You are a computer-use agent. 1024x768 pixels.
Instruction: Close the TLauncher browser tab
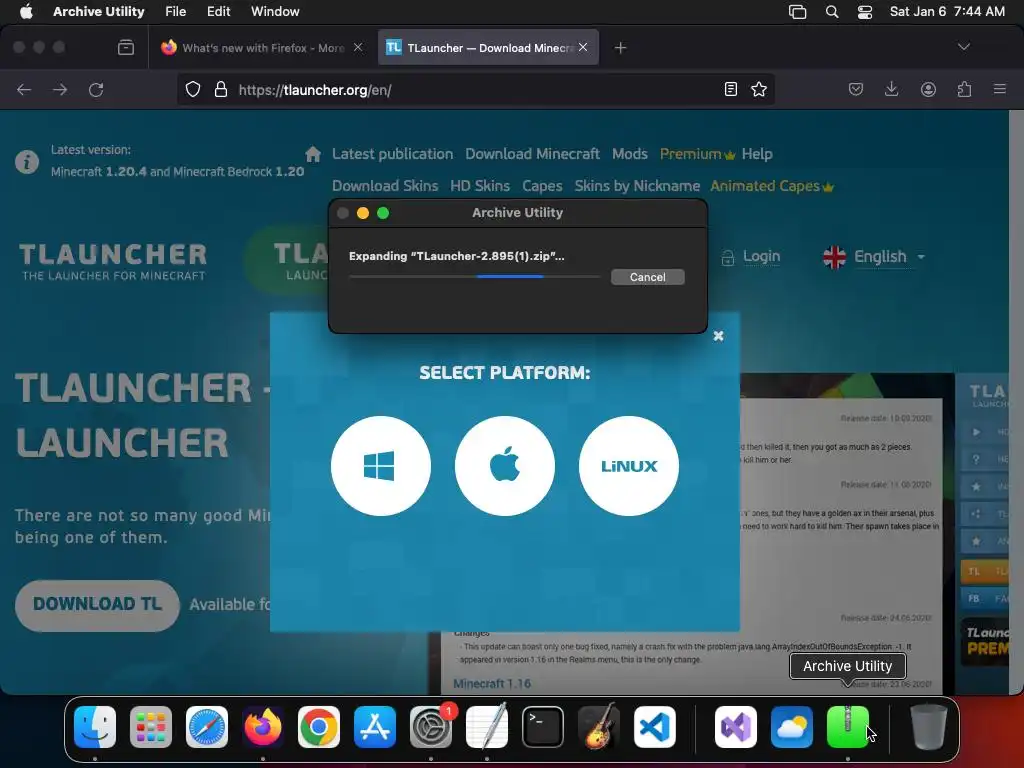pos(583,47)
